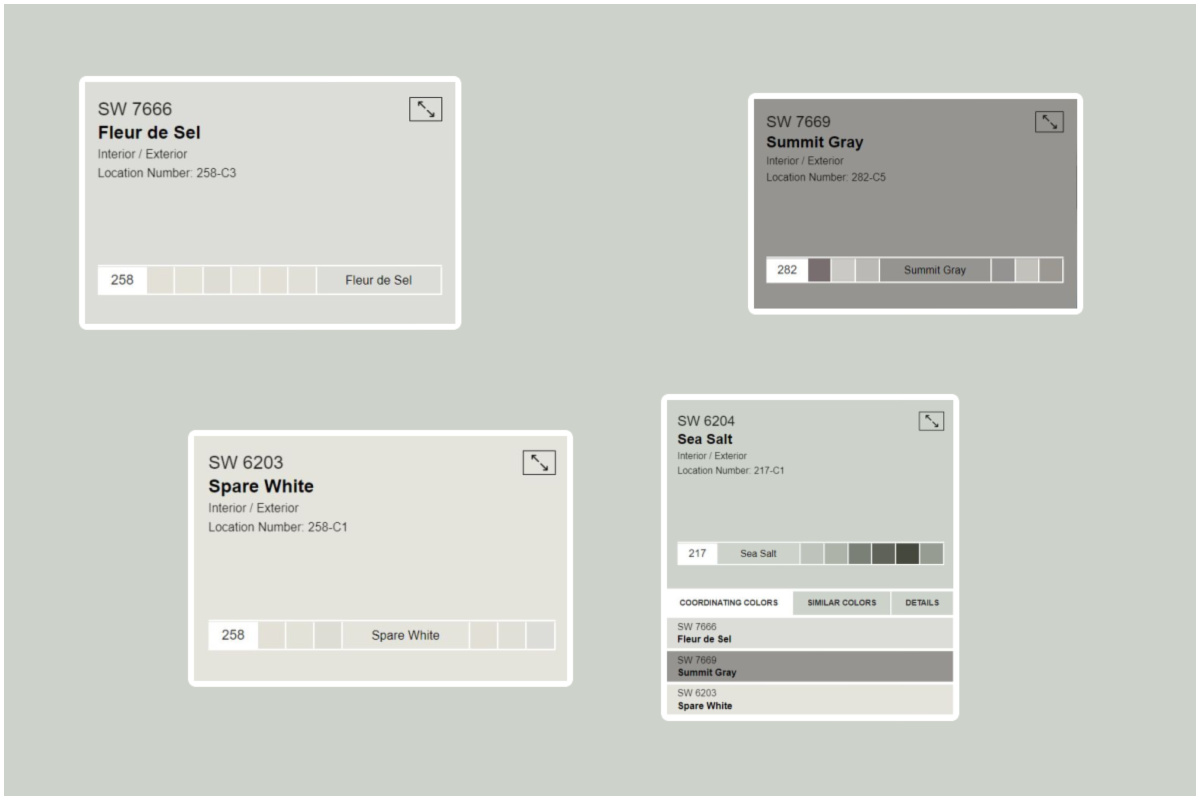This screenshot has width=1200, height=800.
Task: Expand the Sea Salt color card
Action: pos(931,421)
